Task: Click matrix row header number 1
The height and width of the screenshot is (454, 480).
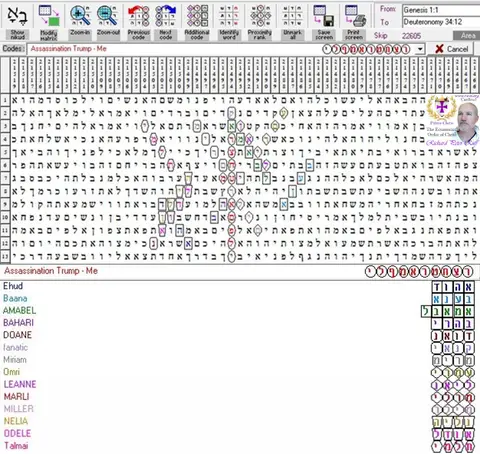Action: tap(5, 100)
